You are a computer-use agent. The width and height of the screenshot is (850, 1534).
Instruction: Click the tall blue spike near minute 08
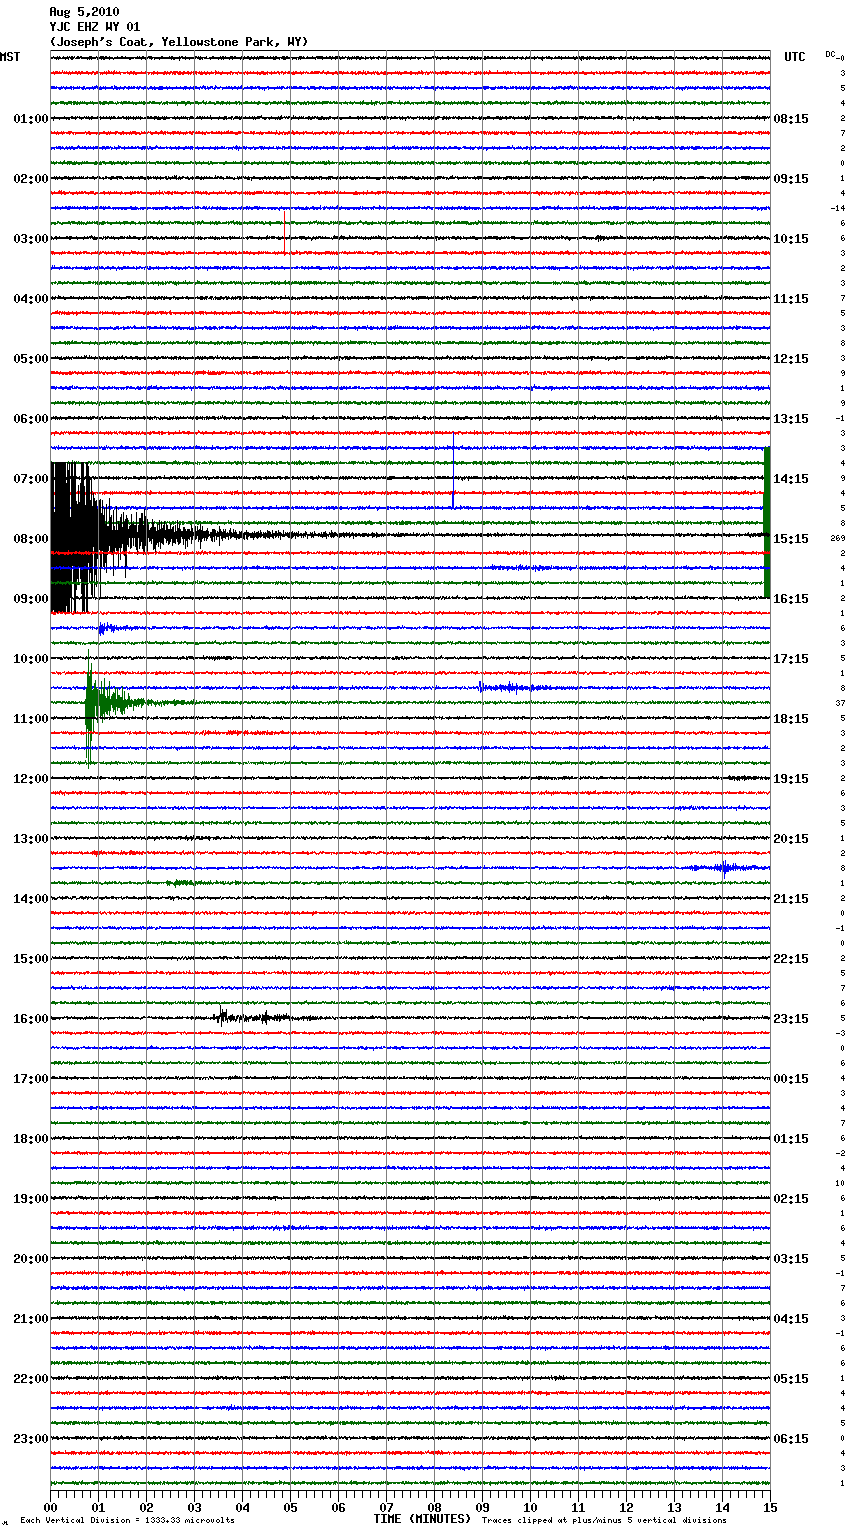point(453,470)
